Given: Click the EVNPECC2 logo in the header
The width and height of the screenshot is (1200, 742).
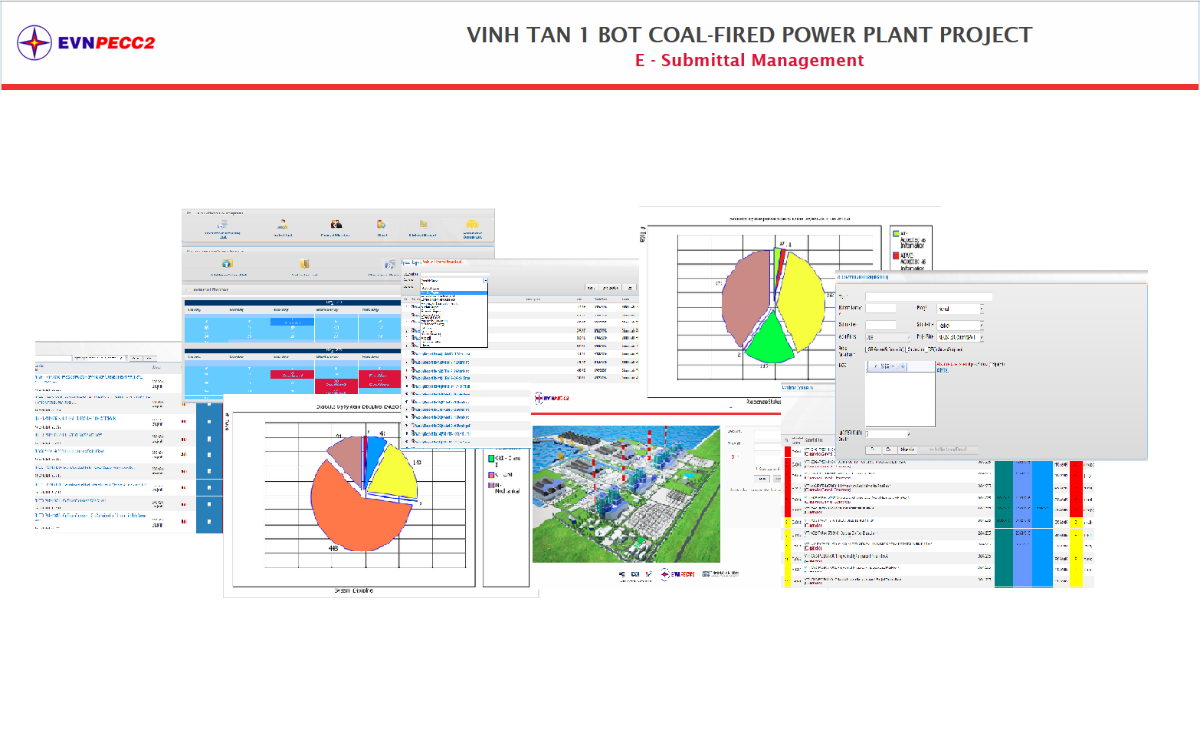Looking at the screenshot, I should point(86,42).
